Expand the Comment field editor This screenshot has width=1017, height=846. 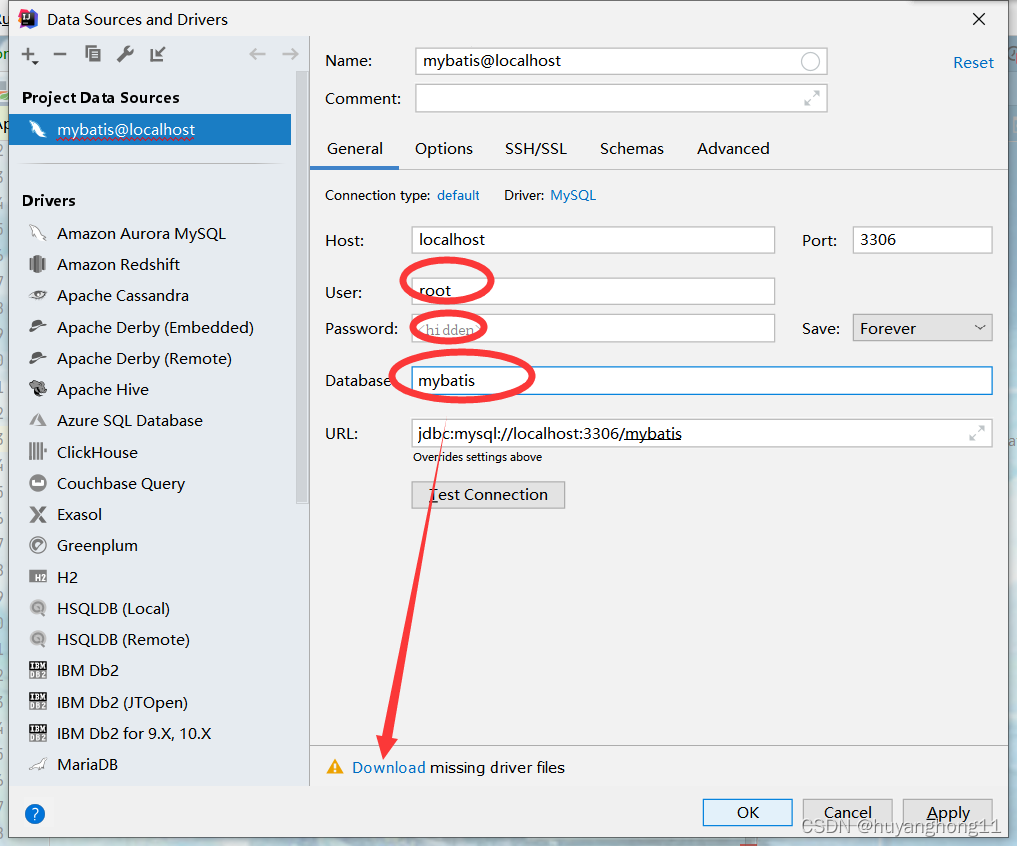tap(811, 99)
